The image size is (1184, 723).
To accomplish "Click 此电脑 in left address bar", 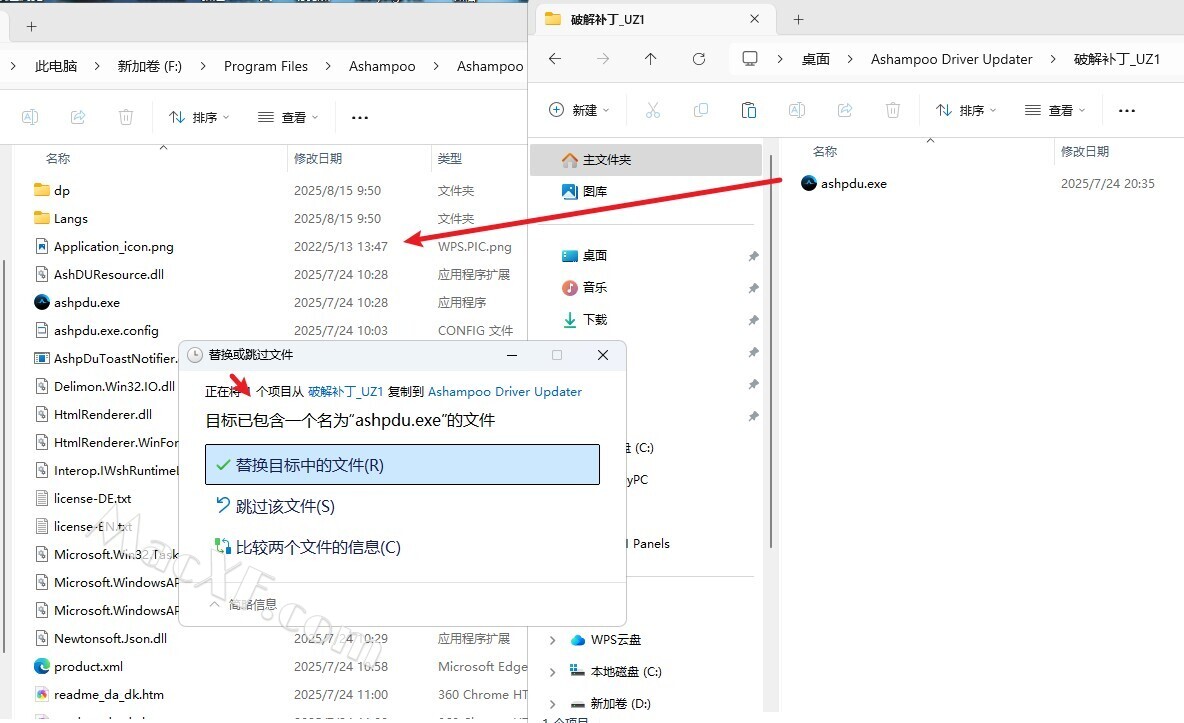I will 56,66.
